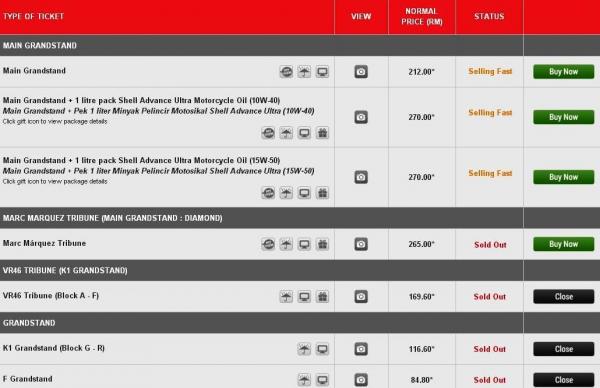Click the Normal Price (RM) column header
This screenshot has height=388, width=600.
pos(422,16)
